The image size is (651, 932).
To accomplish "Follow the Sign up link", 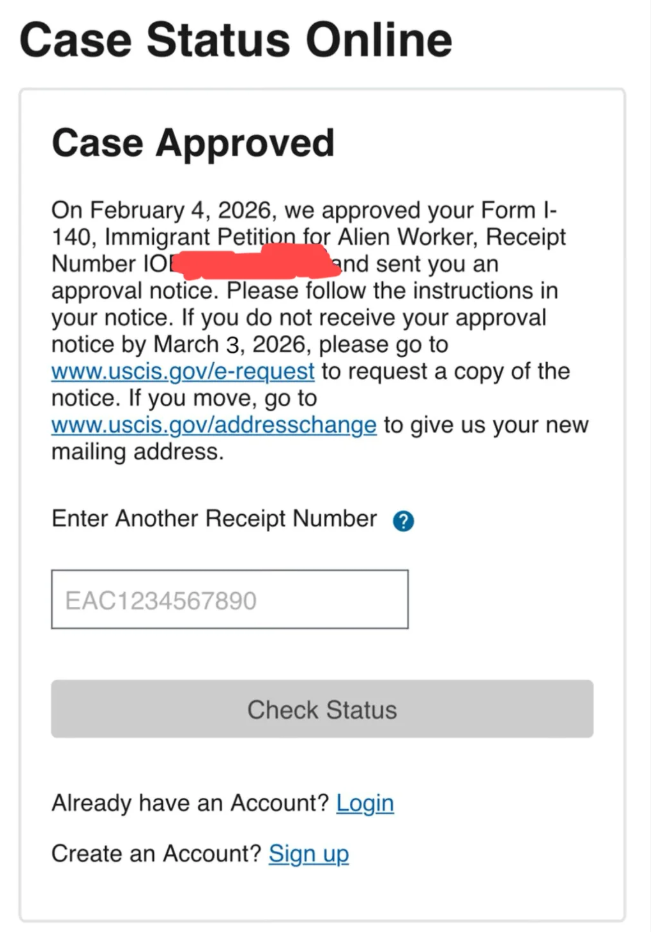I will (x=309, y=854).
